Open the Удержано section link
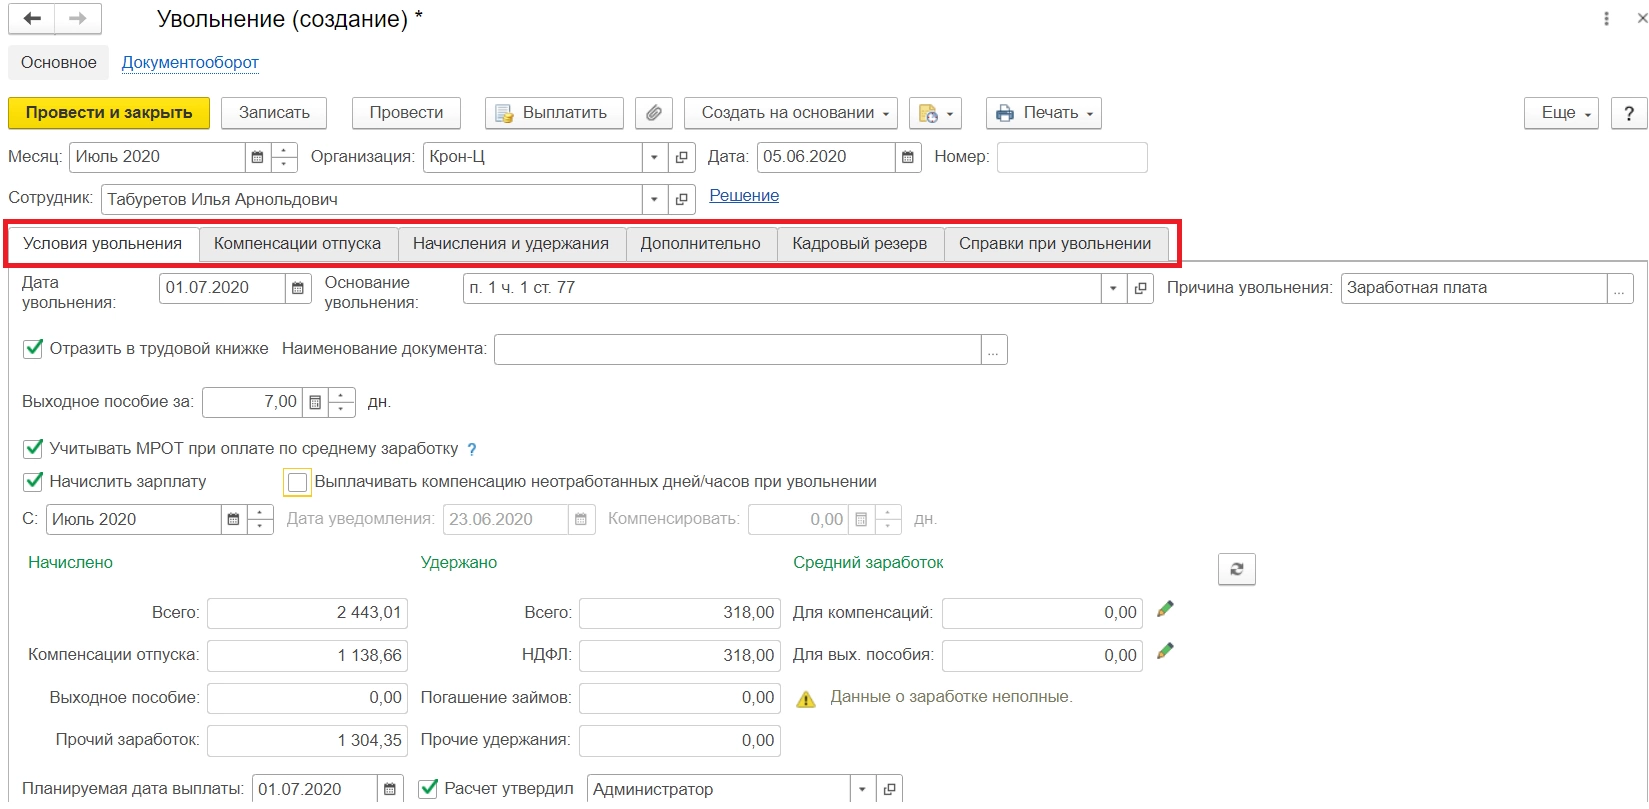The height and width of the screenshot is (809, 1649). tap(459, 563)
